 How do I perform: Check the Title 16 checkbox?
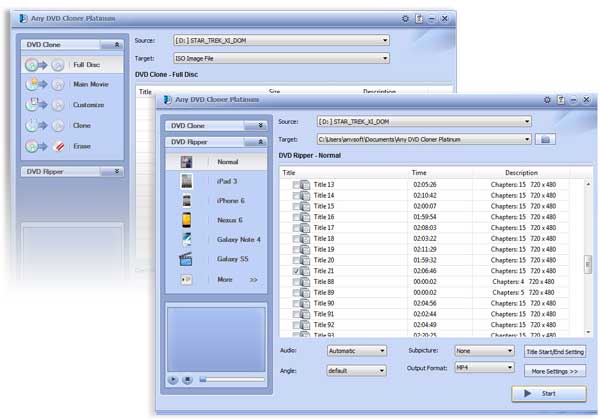(x=296, y=217)
